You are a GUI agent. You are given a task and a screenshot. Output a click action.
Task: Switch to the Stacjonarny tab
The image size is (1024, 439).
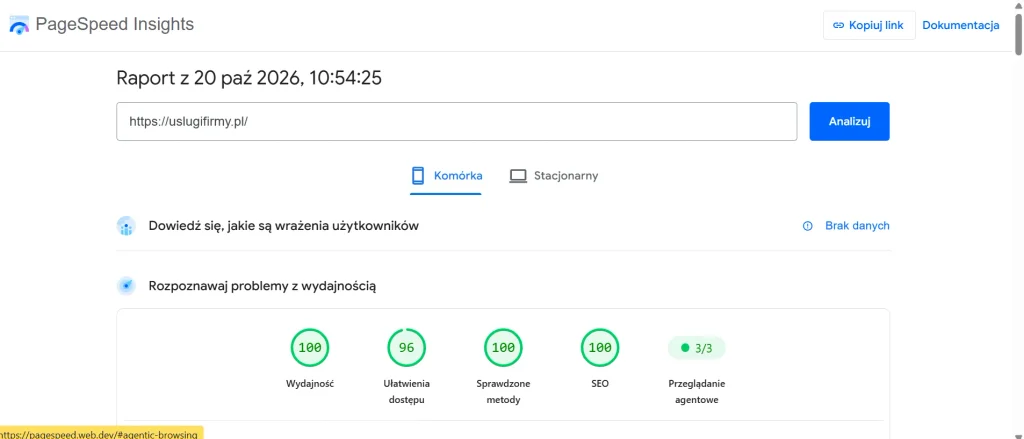point(554,176)
